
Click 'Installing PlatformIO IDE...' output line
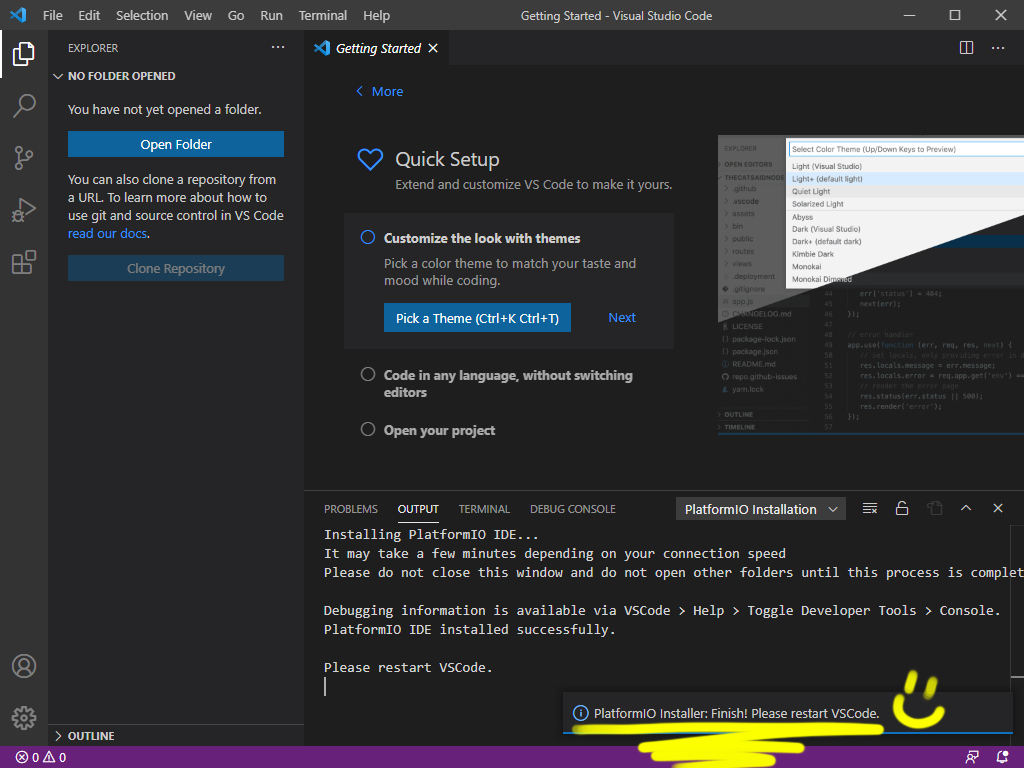click(x=431, y=534)
